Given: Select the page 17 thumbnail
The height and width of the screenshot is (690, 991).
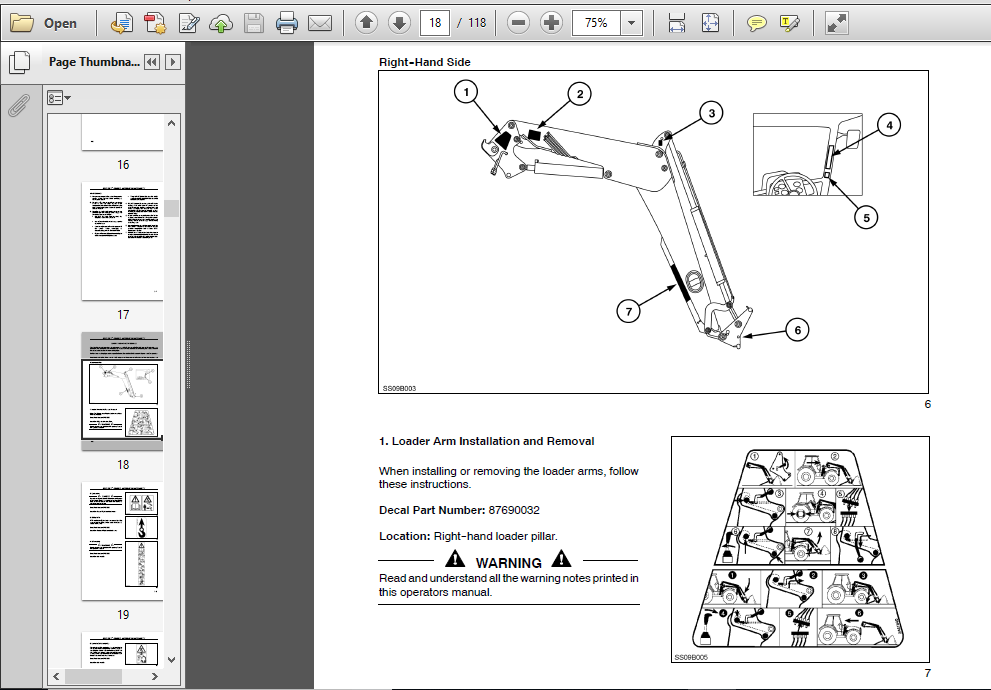Looking at the screenshot, I should (x=123, y=241).
